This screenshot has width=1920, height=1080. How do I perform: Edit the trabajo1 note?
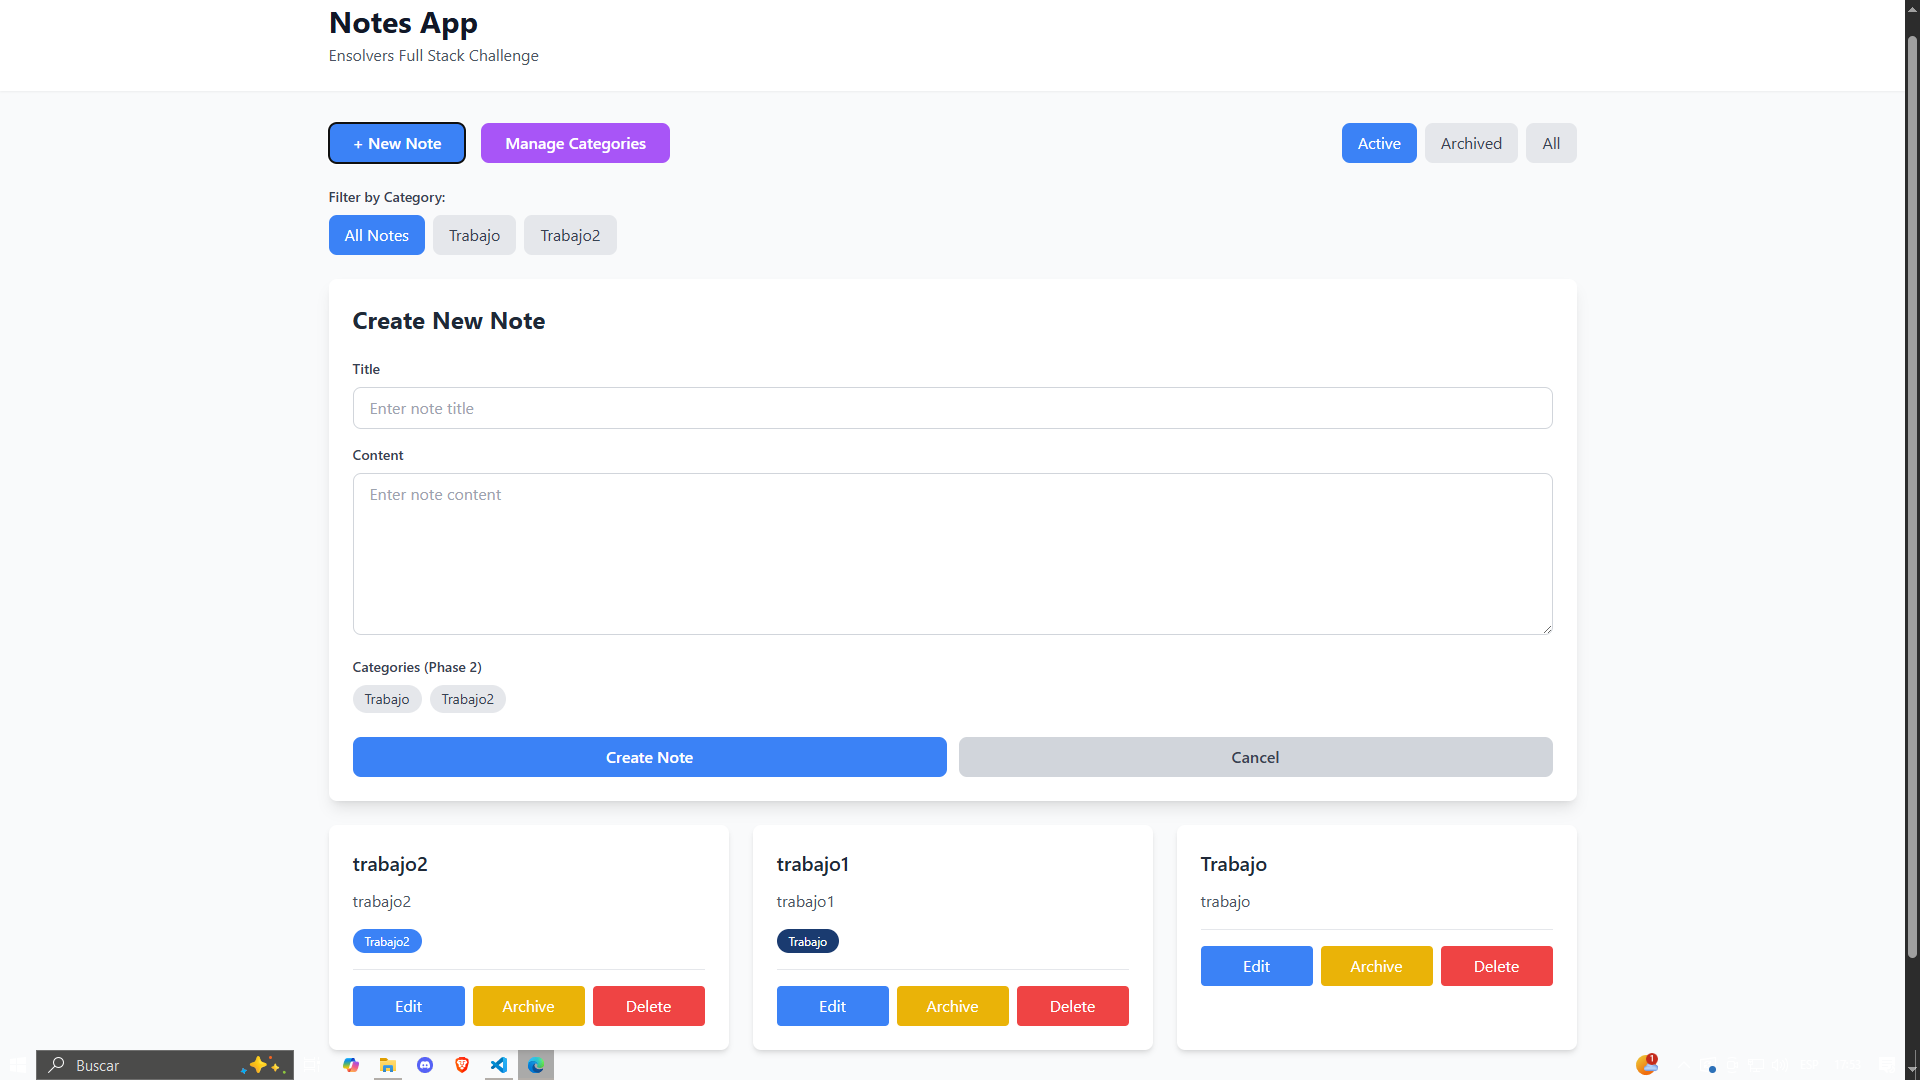[x=833, y=1006]
